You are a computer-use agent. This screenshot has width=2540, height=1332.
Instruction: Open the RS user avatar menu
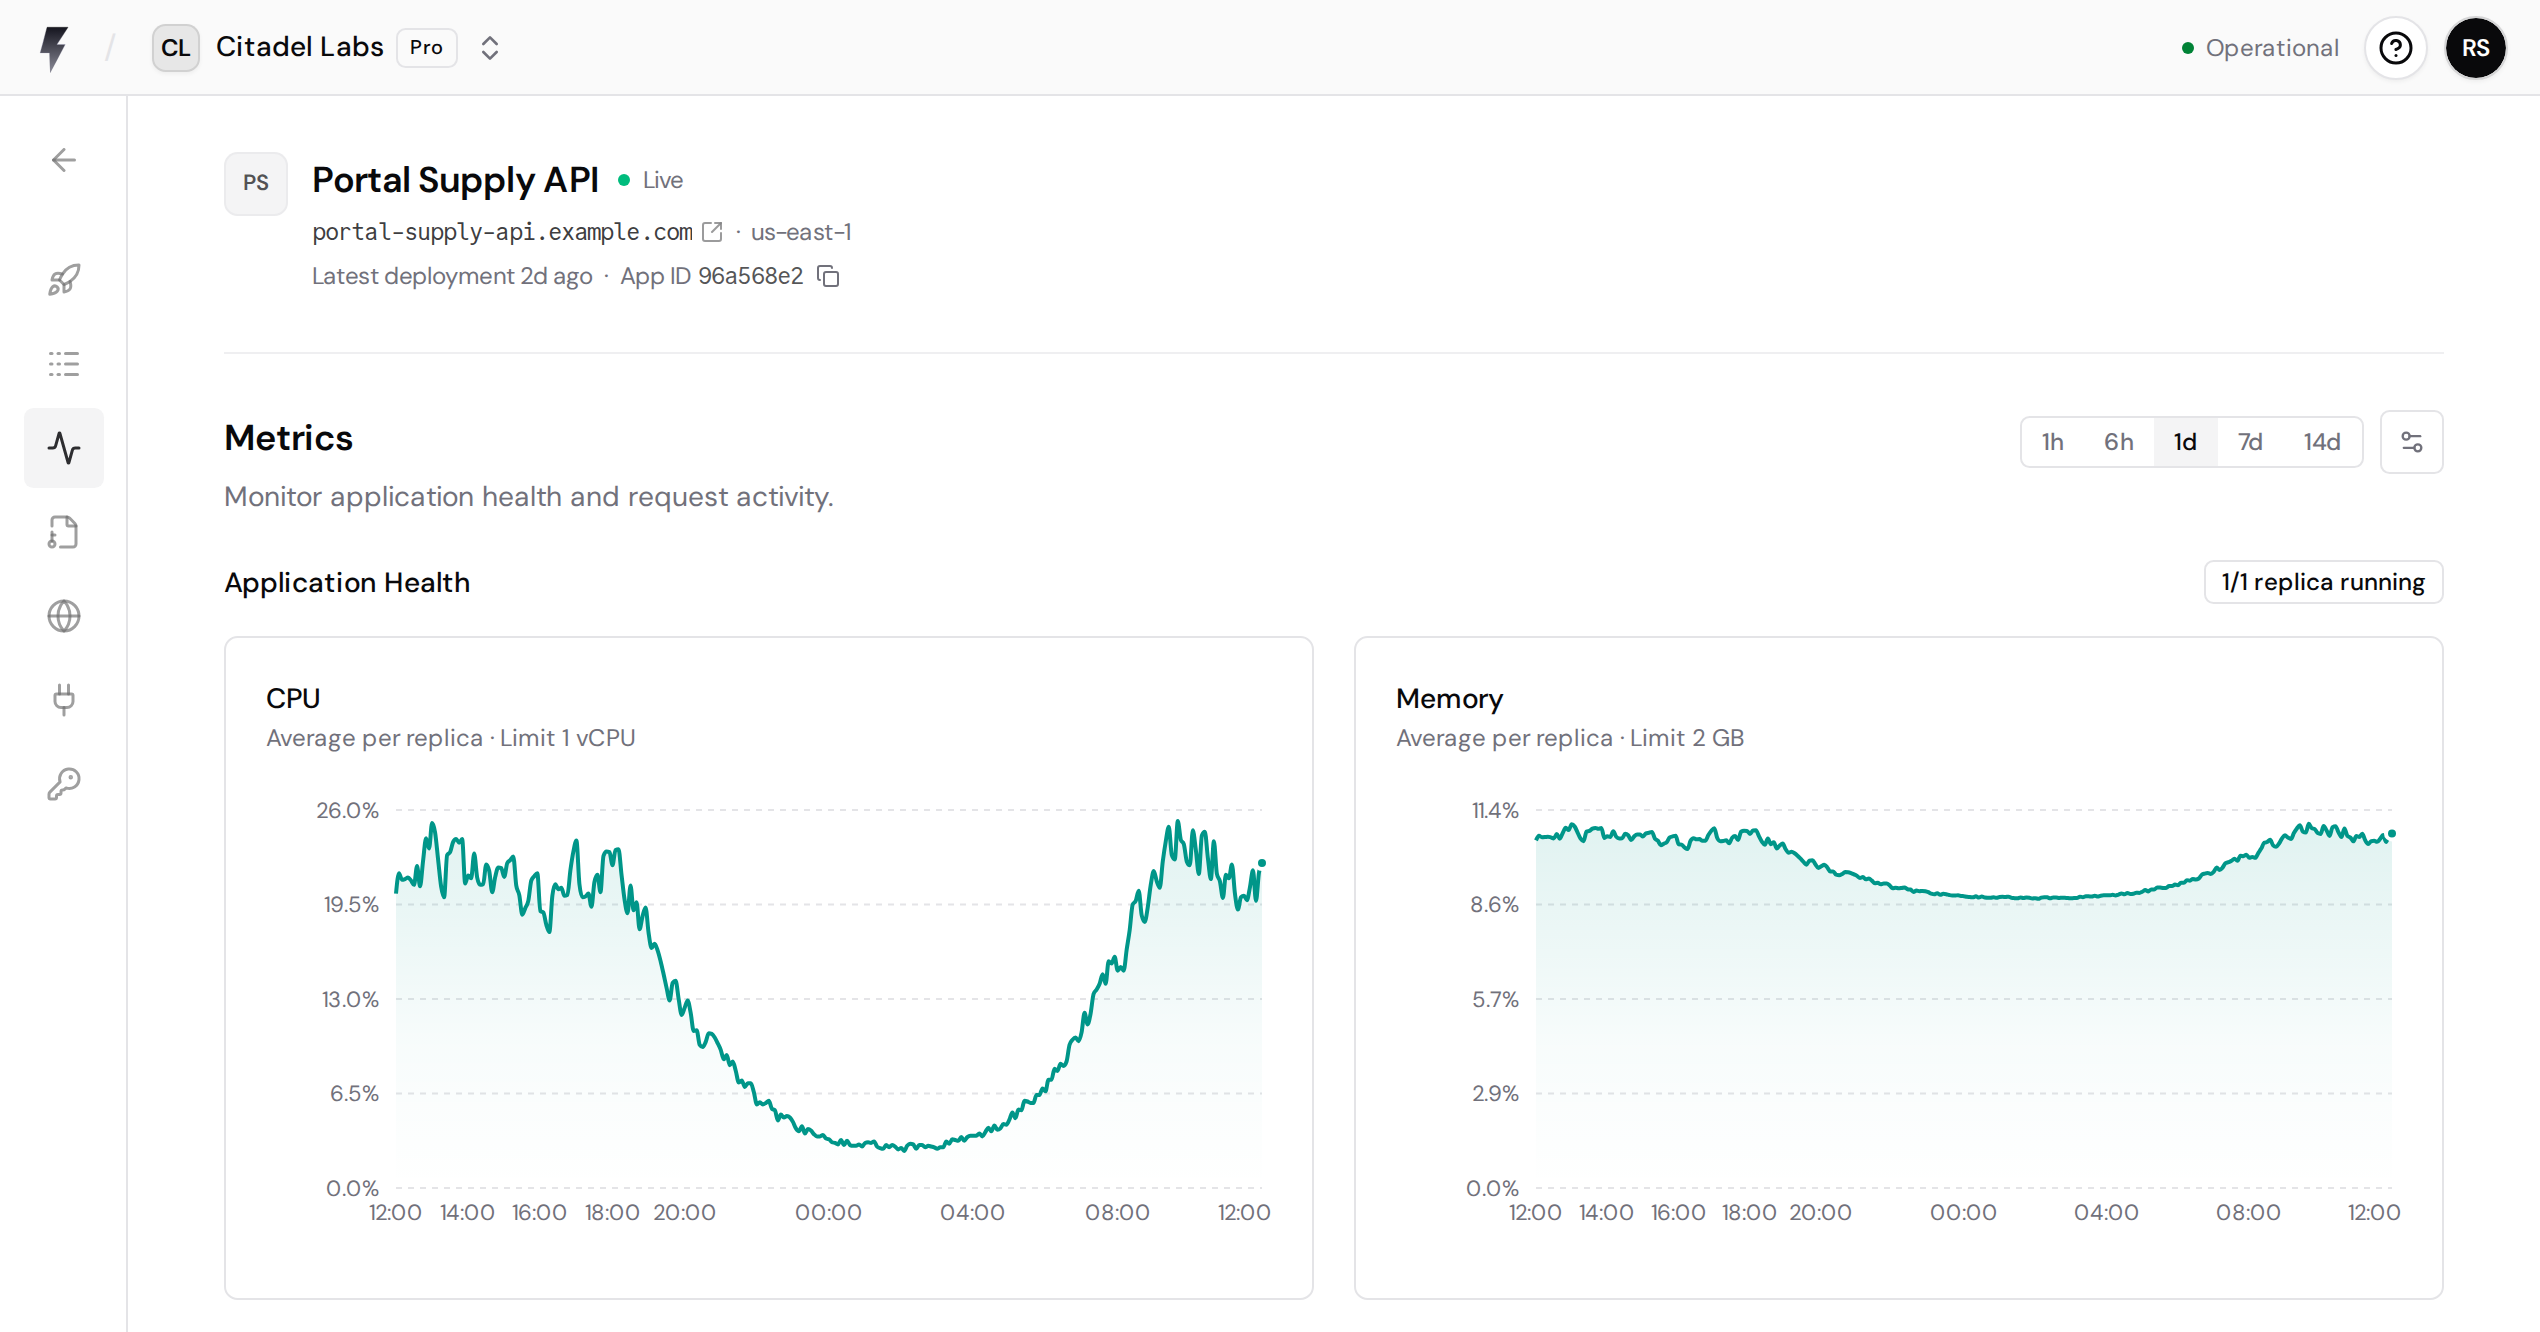(x=2475, y=48)
